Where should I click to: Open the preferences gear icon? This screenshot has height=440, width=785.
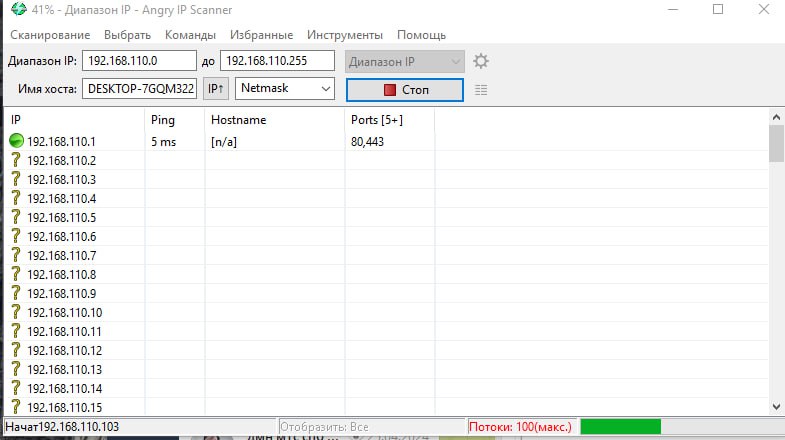tap(481, 61)
